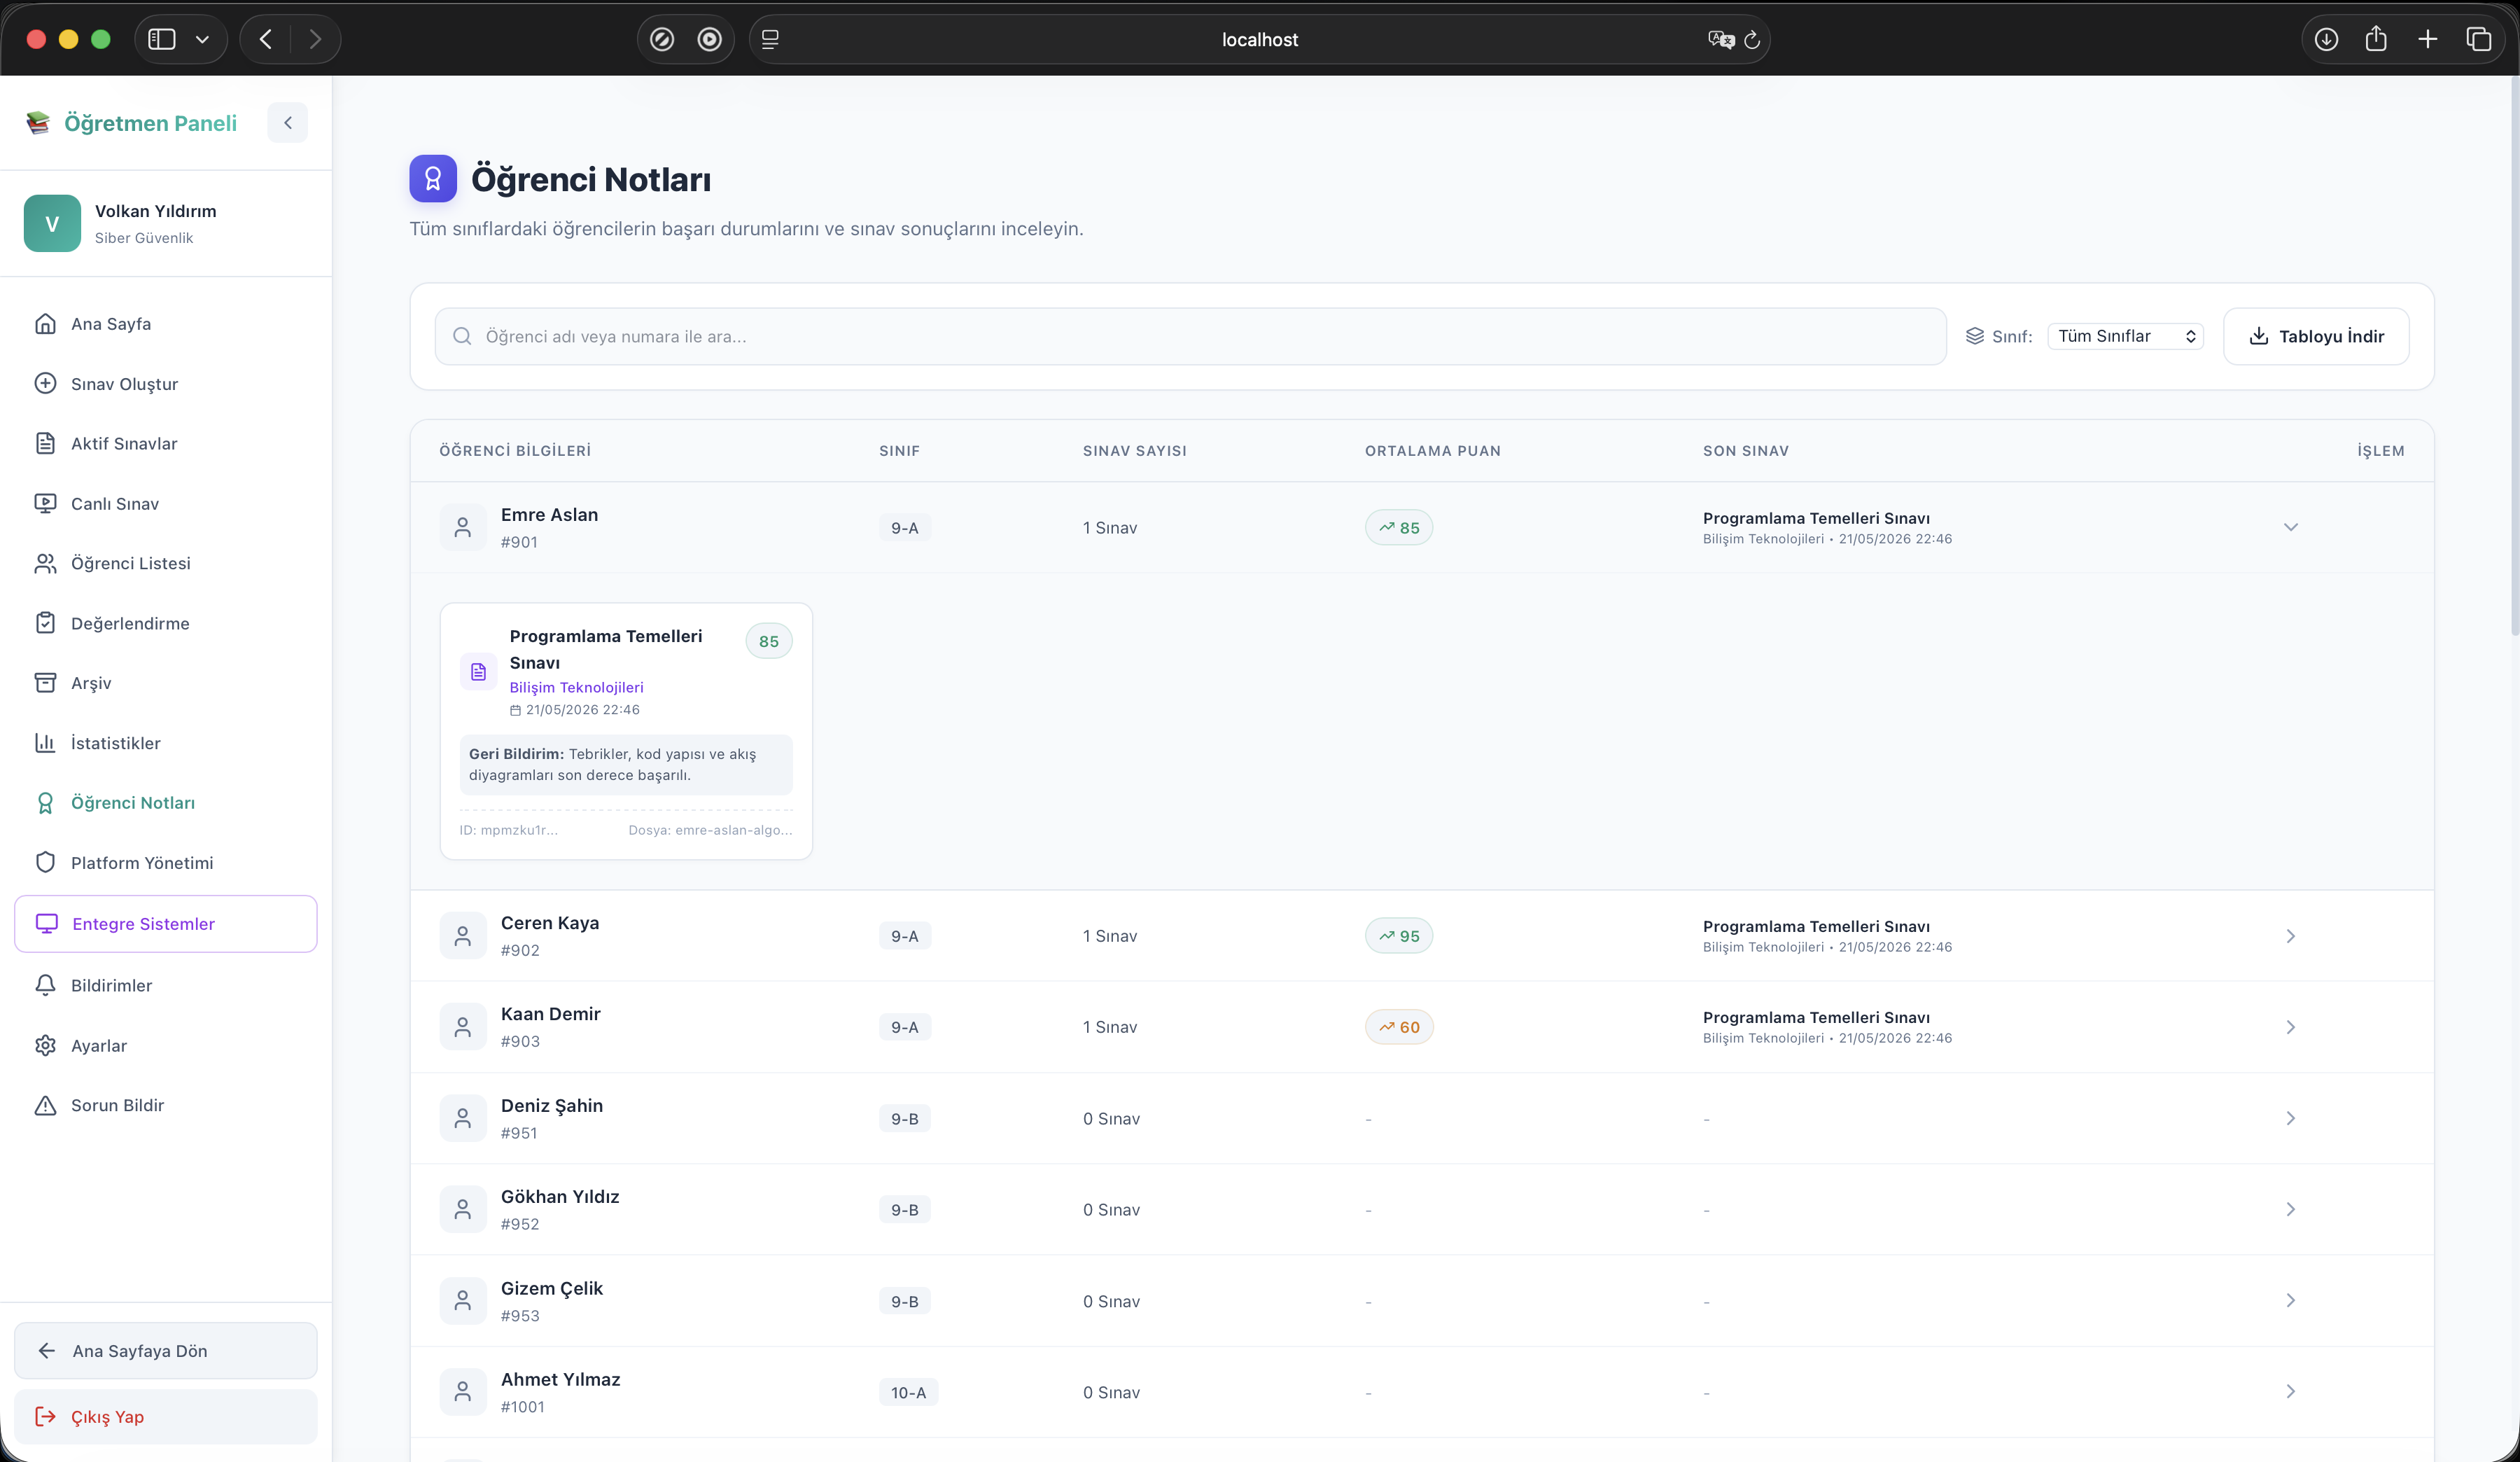This screenshot has height=1462, width=2520.
Task: Focus the student search input field
Action: click(1191, 336)
